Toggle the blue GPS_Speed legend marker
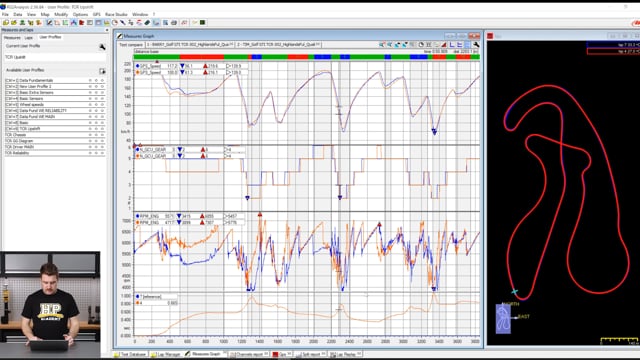 tap(138, 66)
